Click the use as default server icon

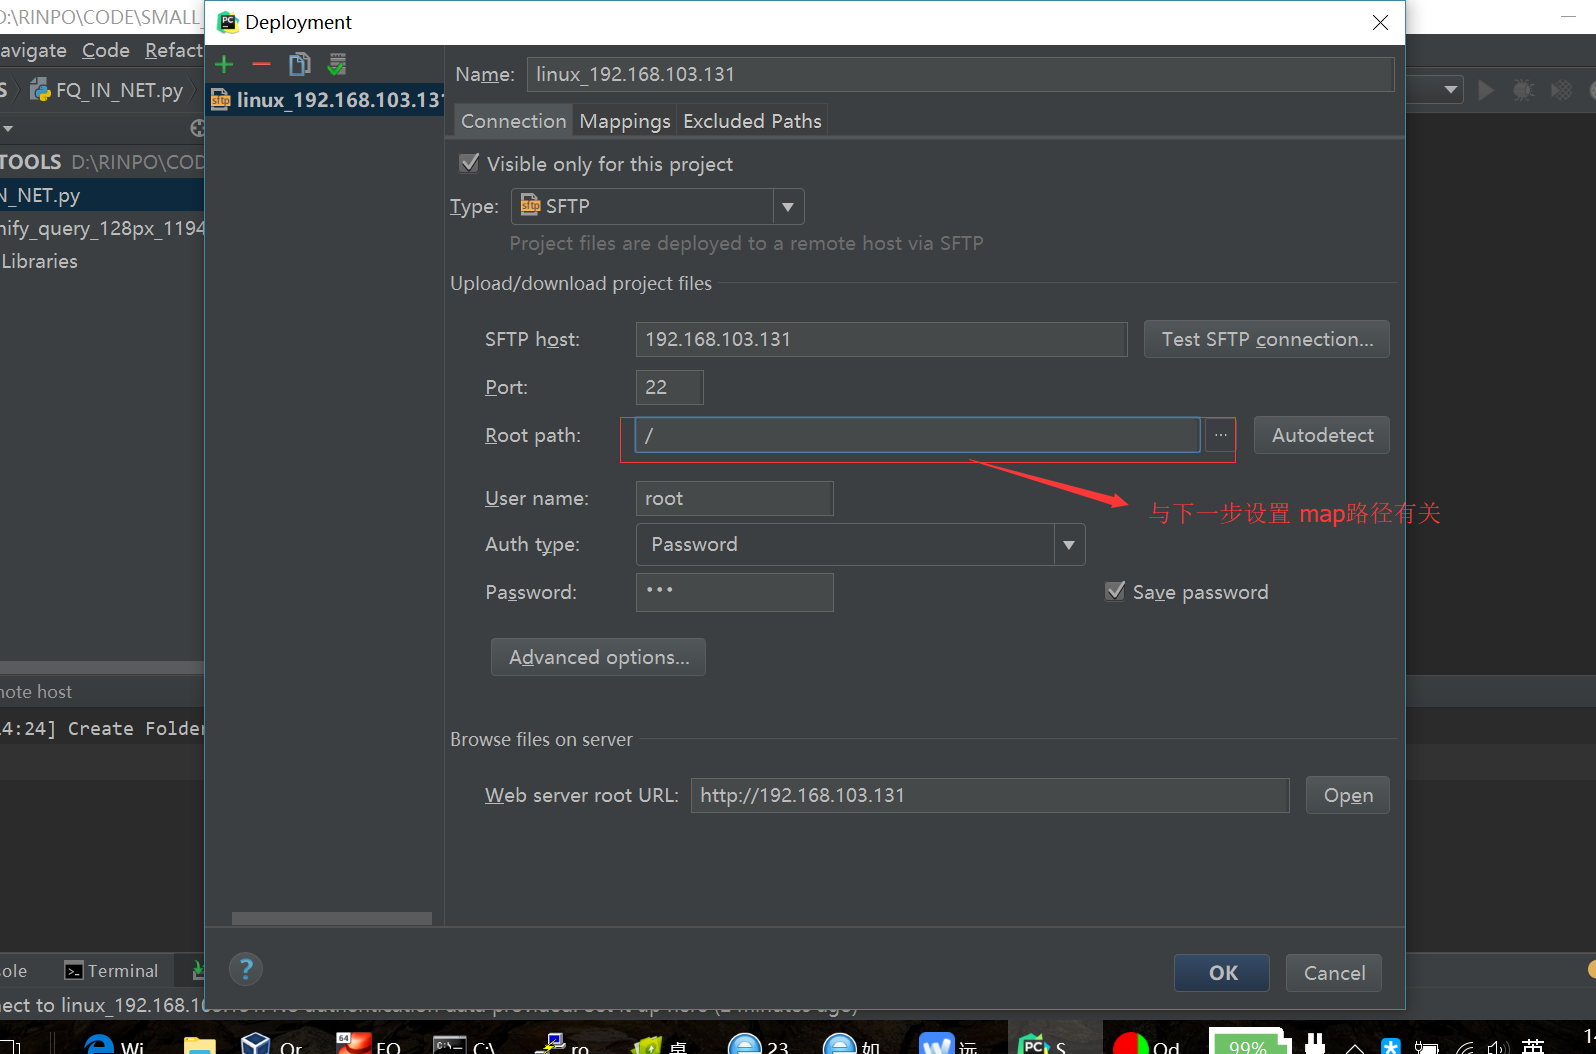tap(337, 65)
